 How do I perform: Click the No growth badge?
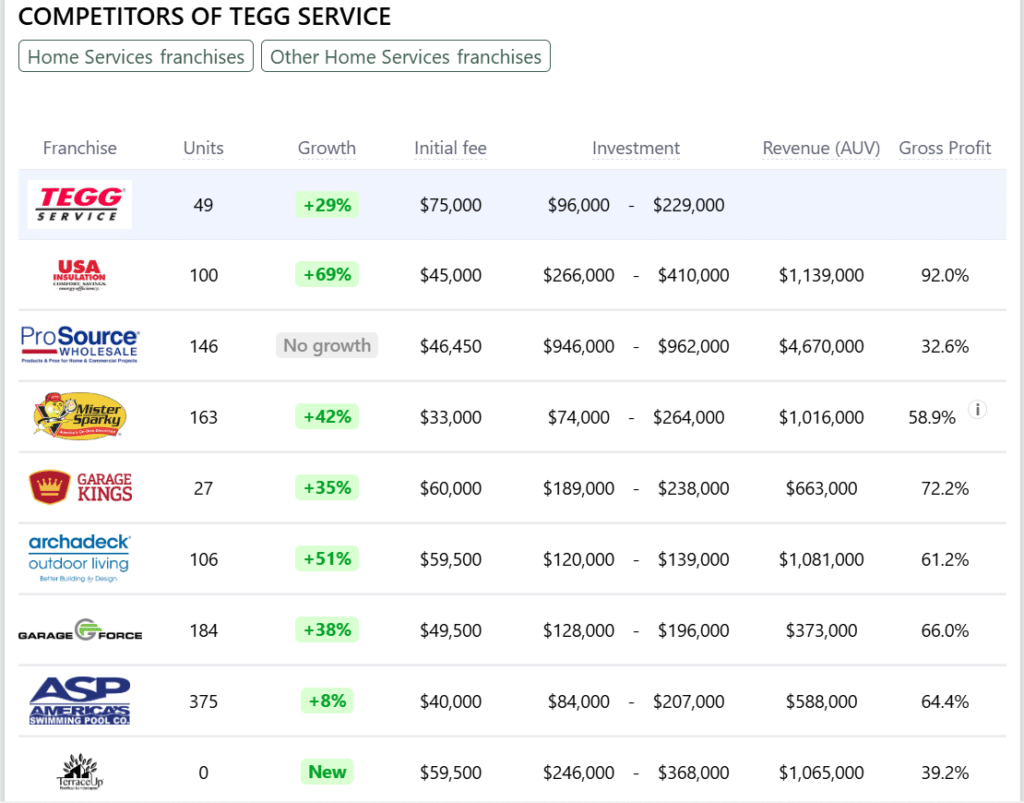click(x=327, y=345)
